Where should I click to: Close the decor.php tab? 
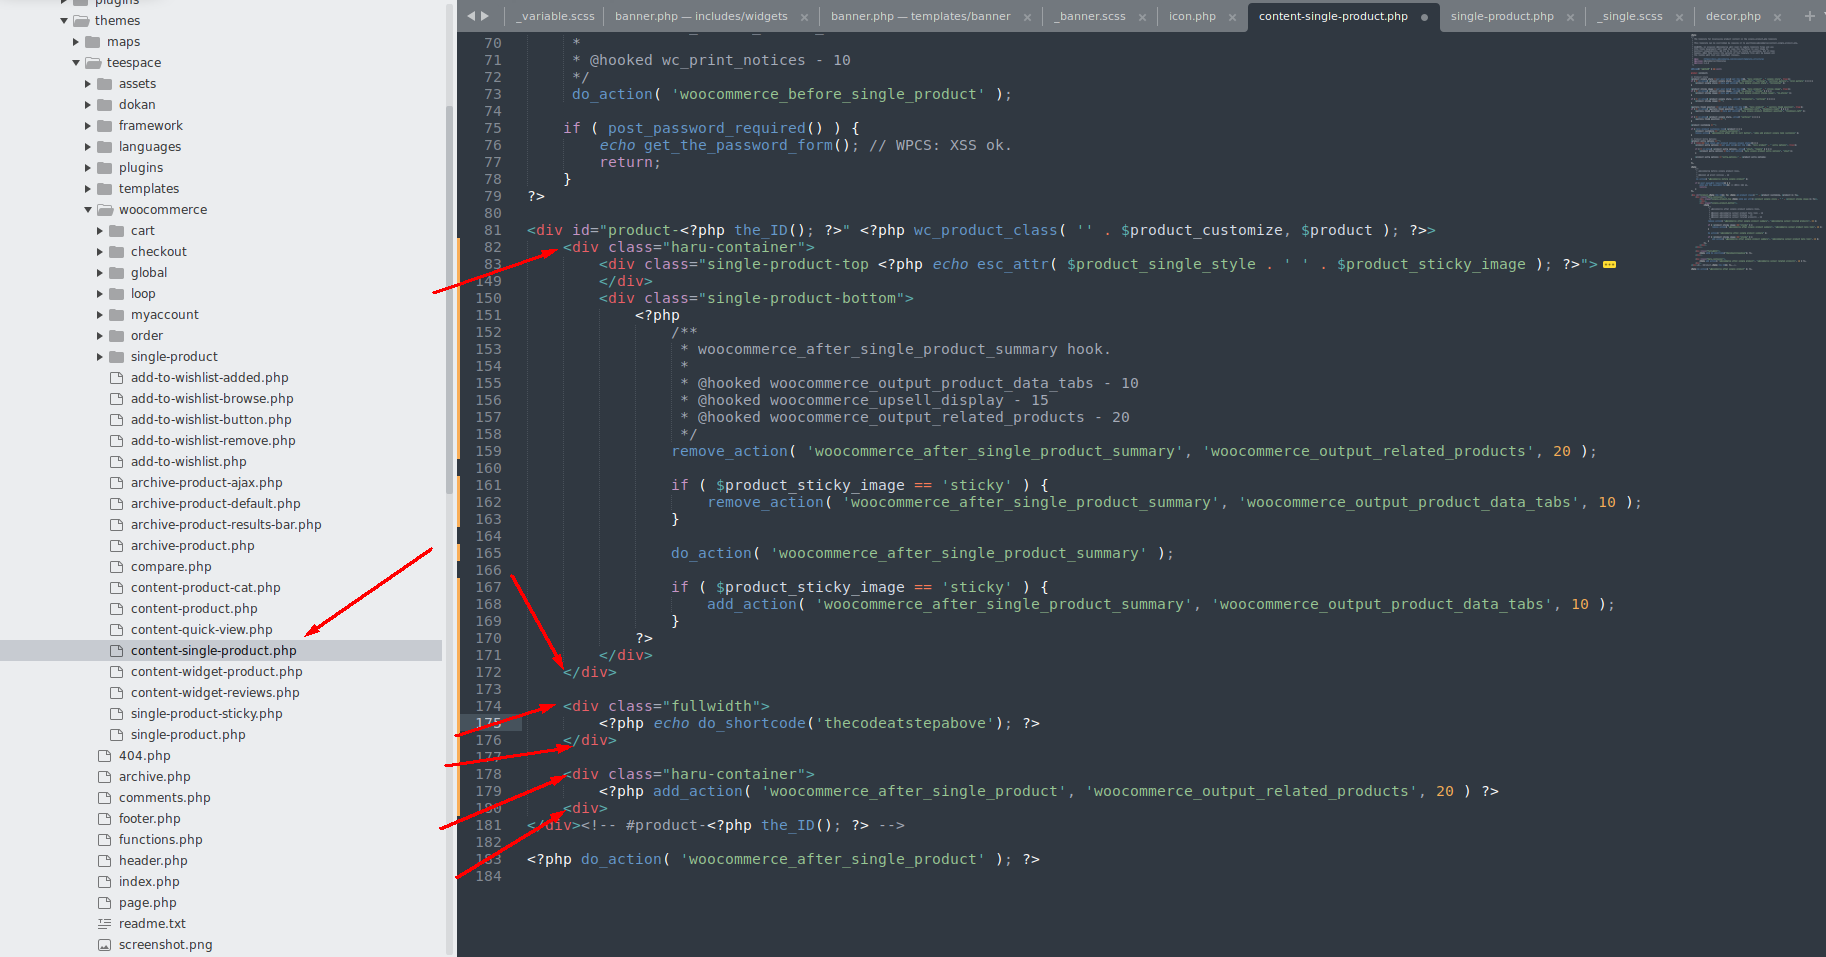1777,17
